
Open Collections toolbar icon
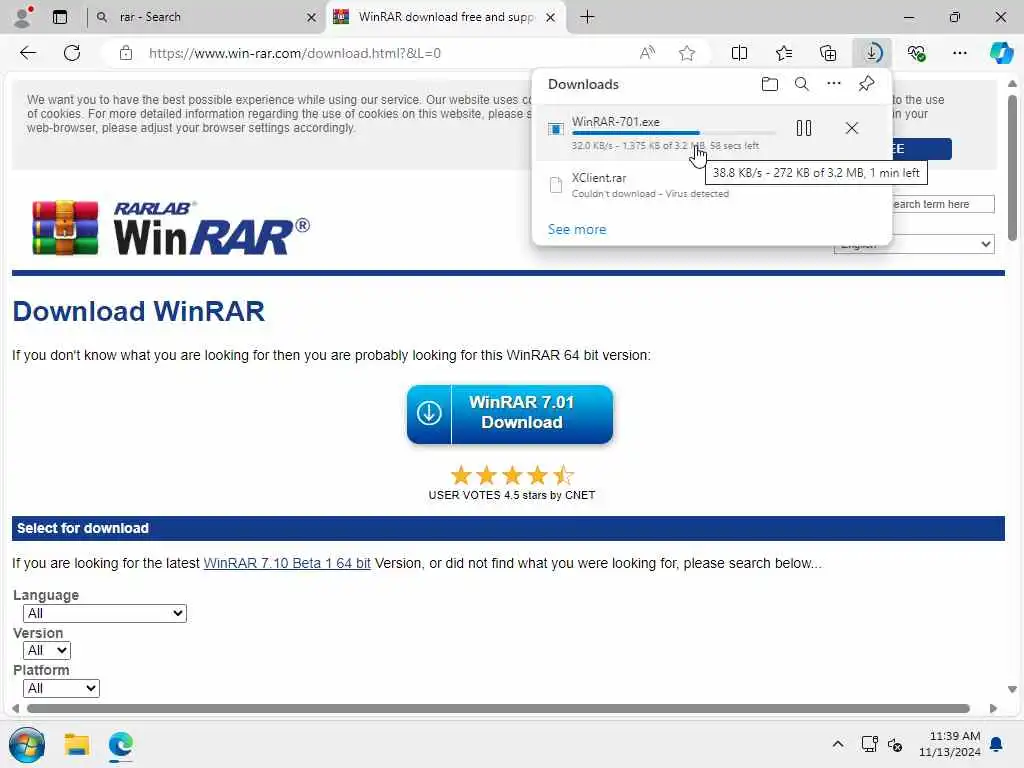point(827,53)
